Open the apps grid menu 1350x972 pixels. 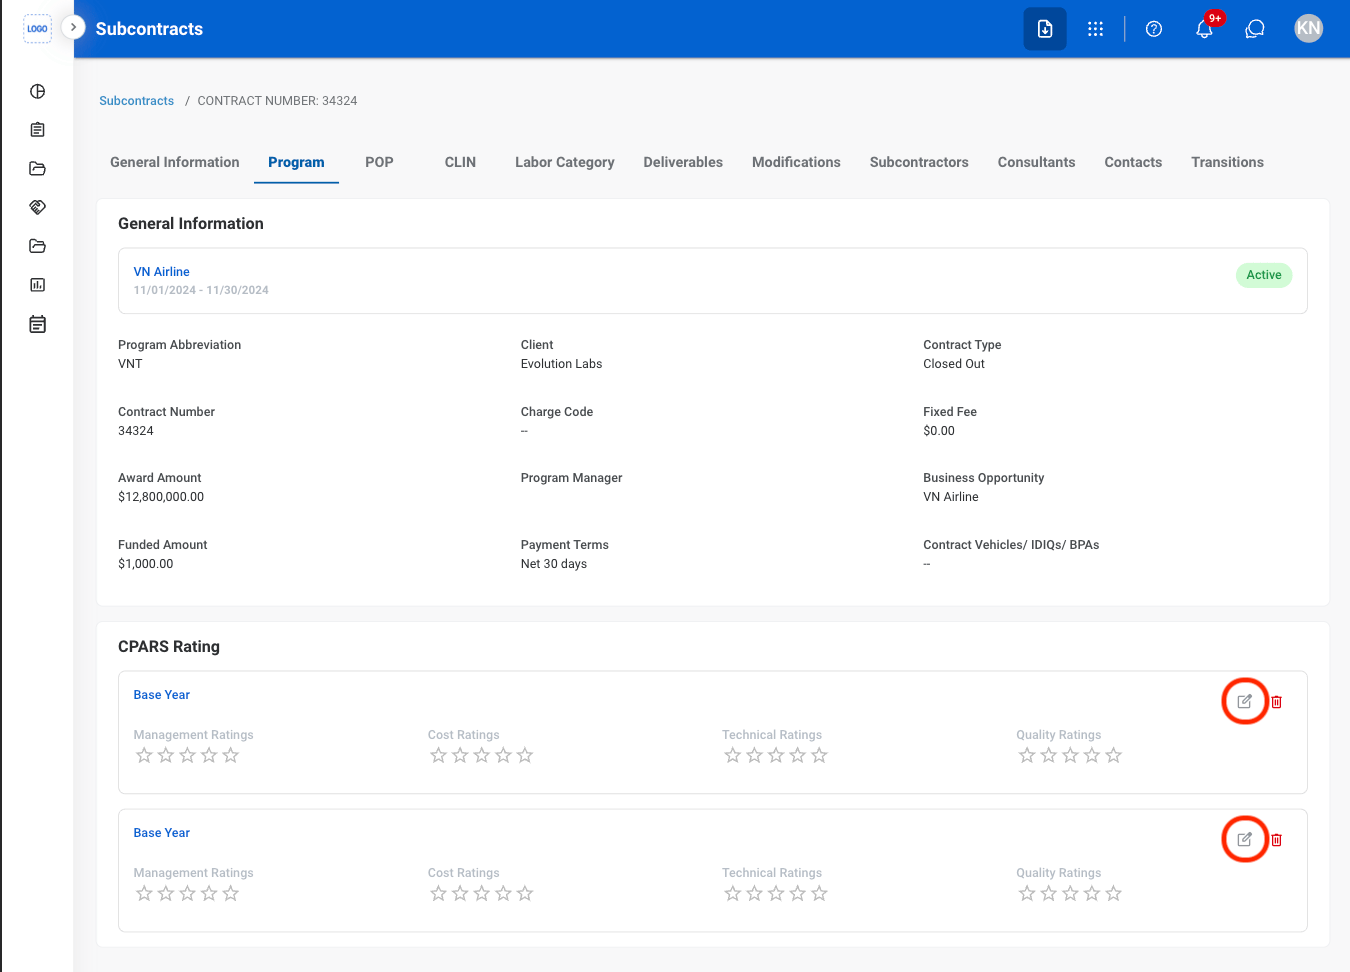[x=1096, y=29]
